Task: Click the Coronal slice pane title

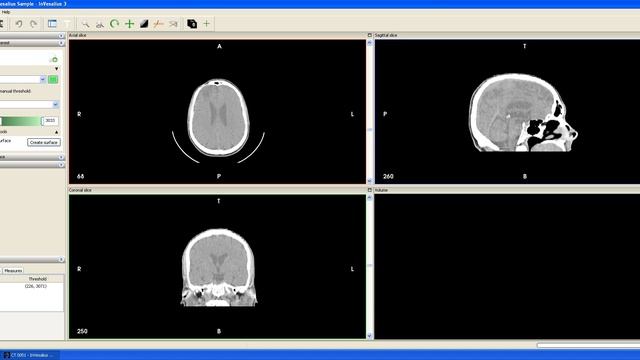Action: point(80,190)
